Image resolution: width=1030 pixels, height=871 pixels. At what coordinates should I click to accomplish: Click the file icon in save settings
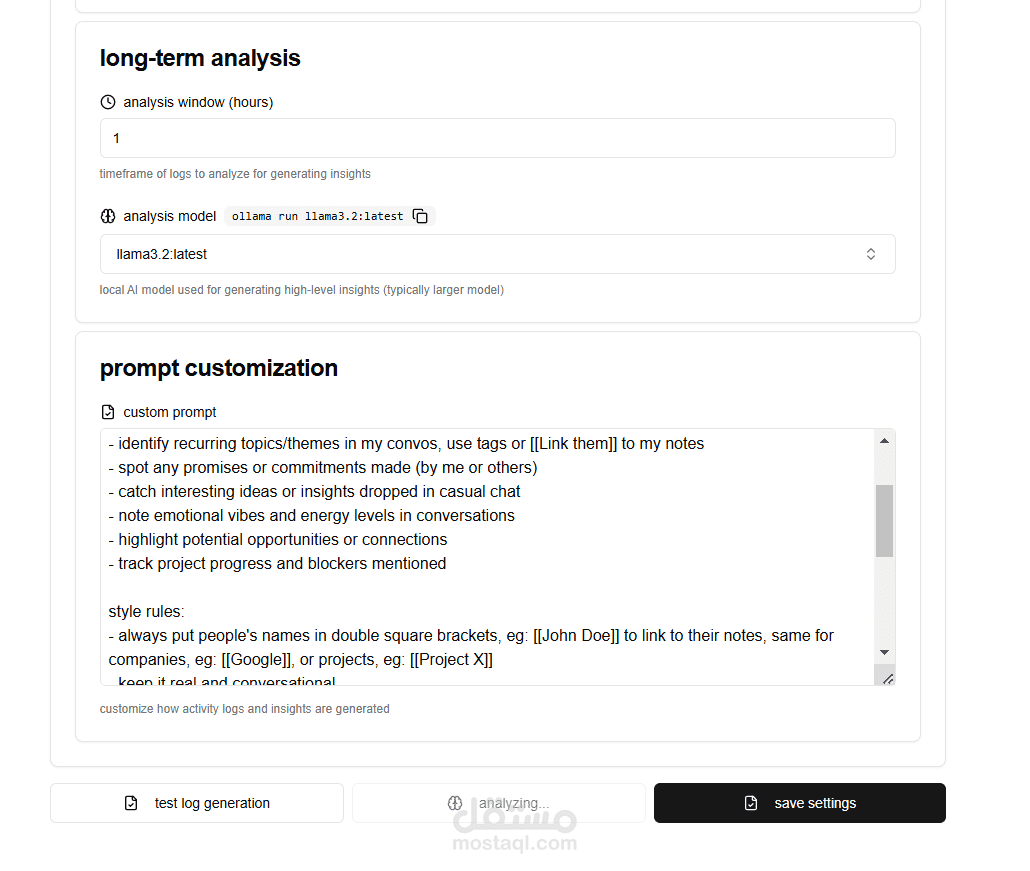pyautogui.click(x=751, y=803)
